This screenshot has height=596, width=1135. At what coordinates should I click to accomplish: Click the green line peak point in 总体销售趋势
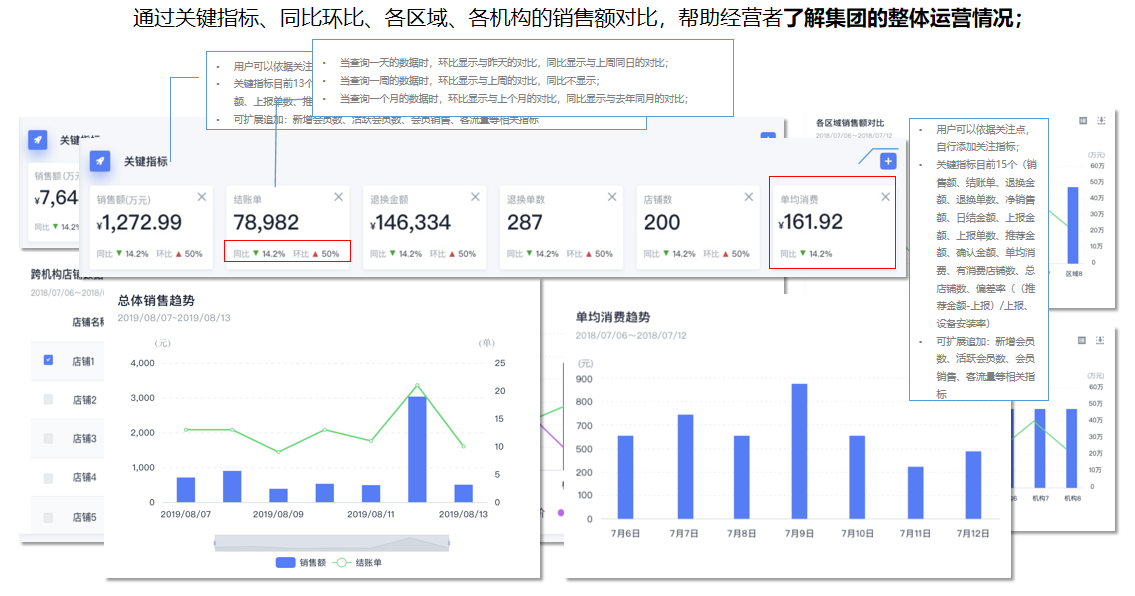coord(417,385)
